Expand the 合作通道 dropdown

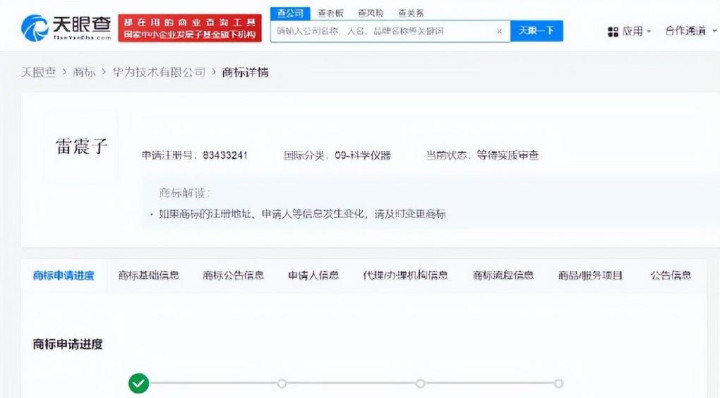point(691,31)
